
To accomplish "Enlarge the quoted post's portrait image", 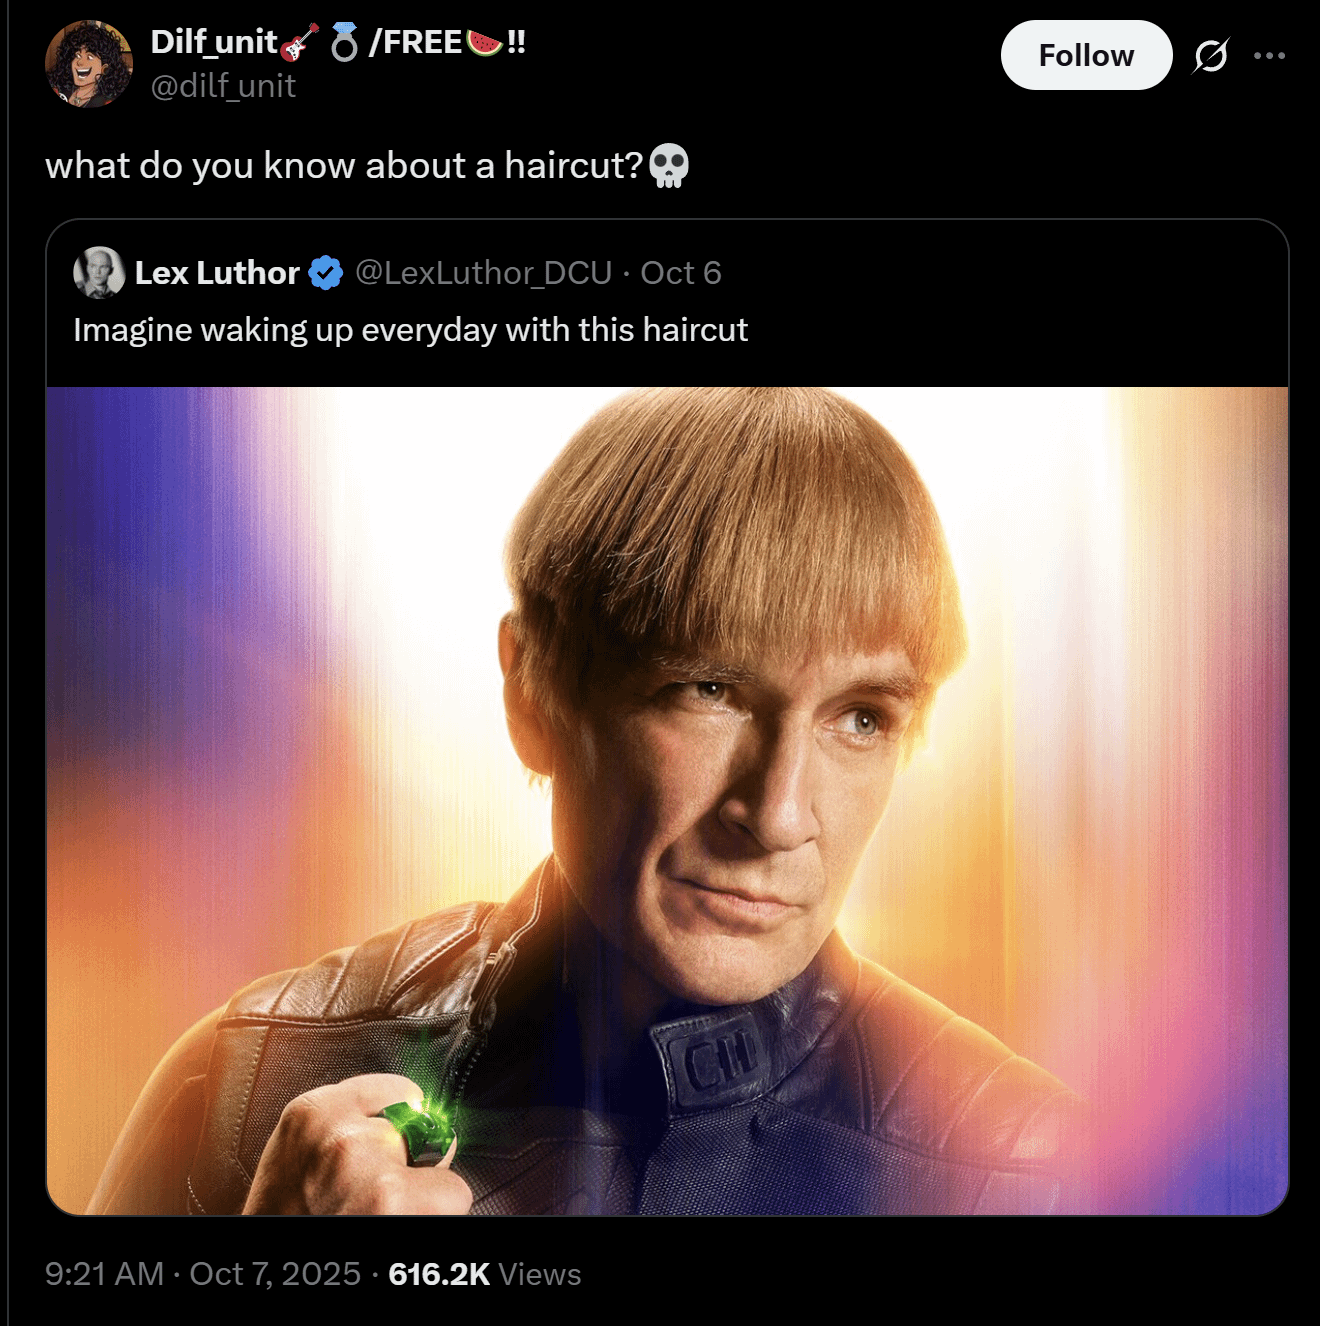I will pos(667,800).
